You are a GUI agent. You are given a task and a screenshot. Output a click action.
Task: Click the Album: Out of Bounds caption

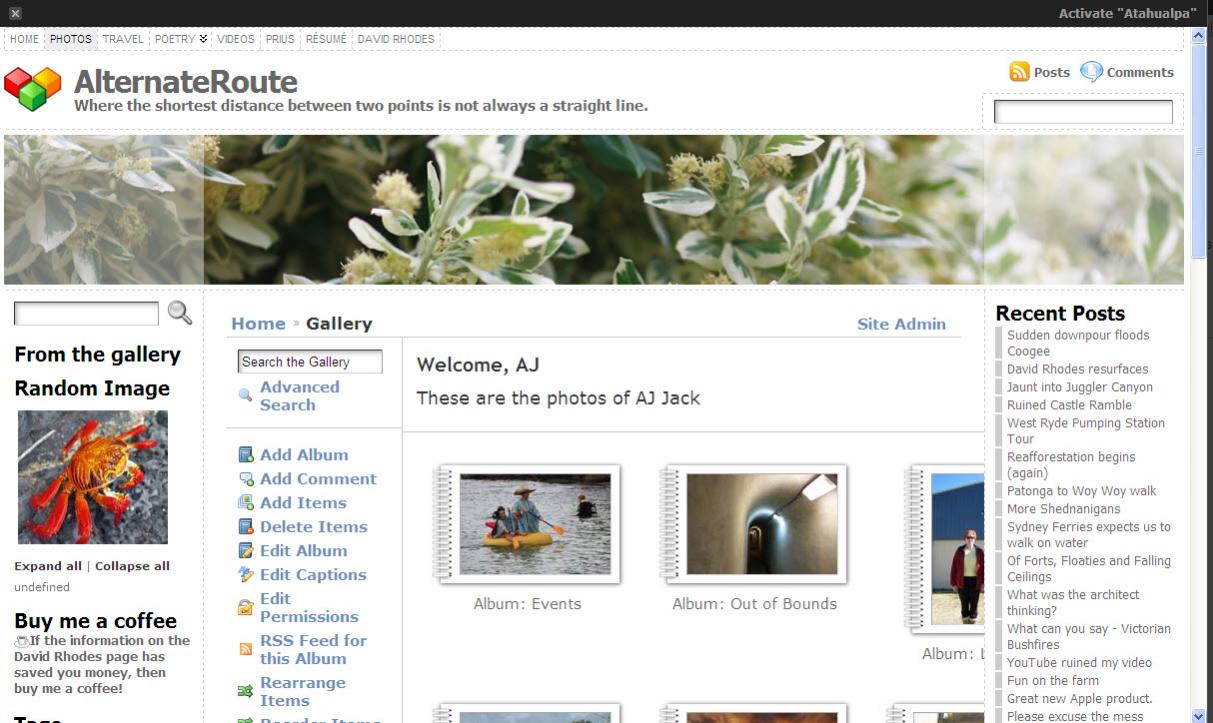coord(755,604)
